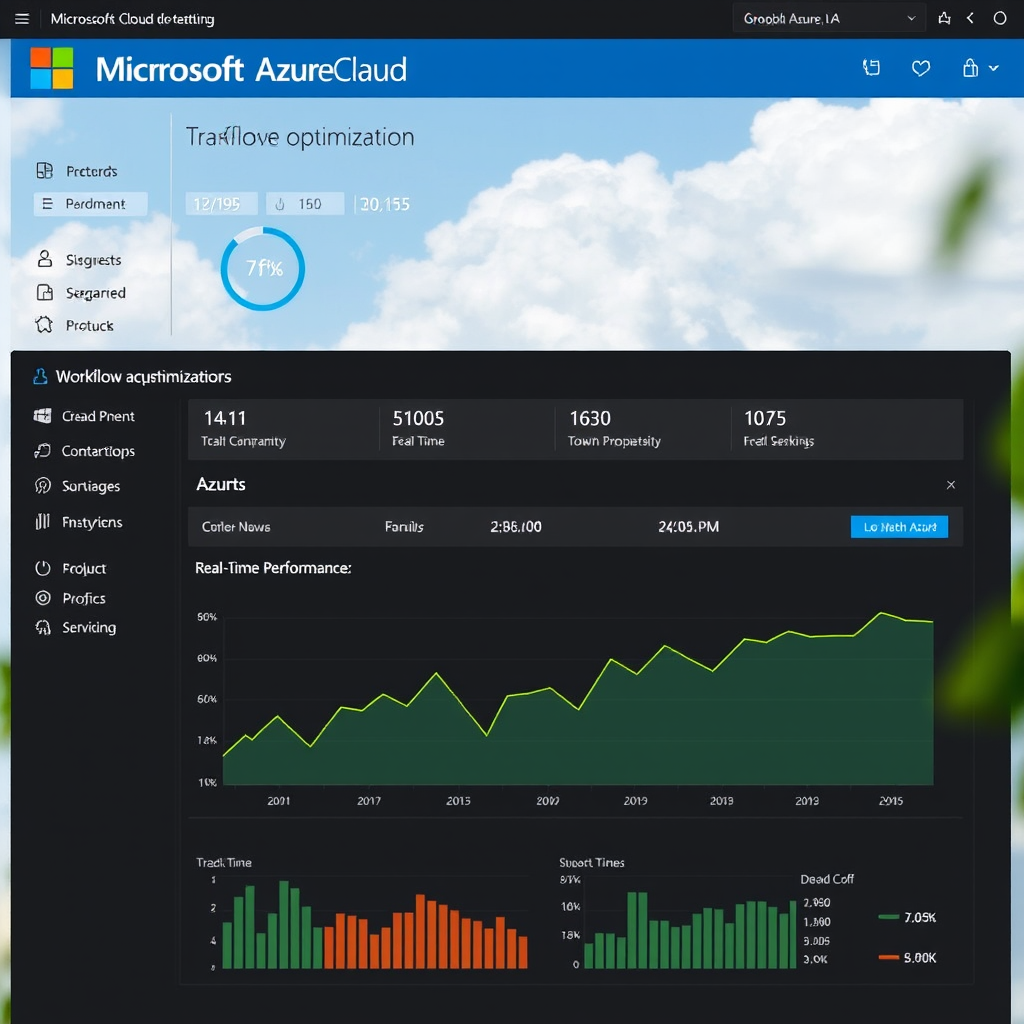The image size is (1024, 1024).
Task: Click the Frojuct power icon
Action: [x=43, y=568]
